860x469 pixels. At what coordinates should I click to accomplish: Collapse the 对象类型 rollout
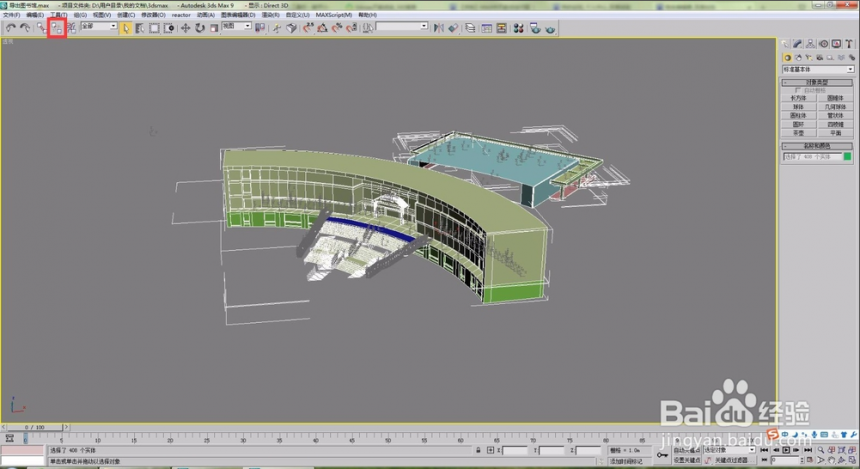click(x=817, y=82)
